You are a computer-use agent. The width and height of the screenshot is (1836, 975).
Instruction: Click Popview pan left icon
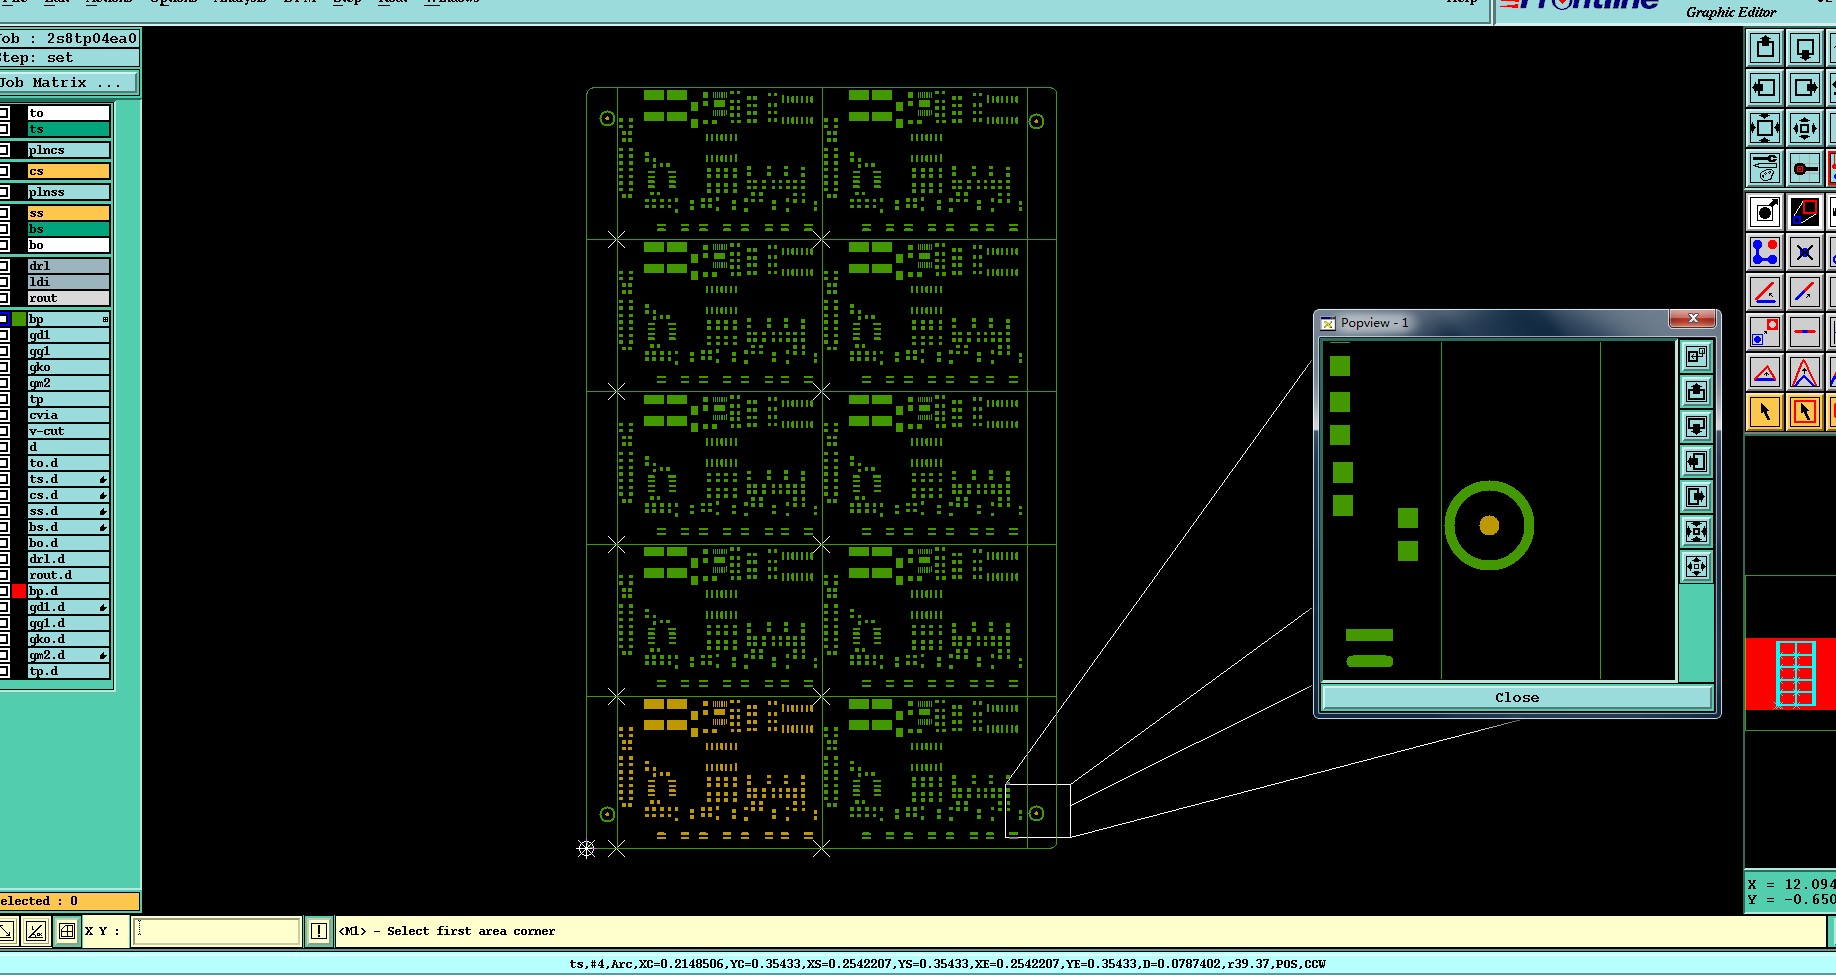click(1696, 461)
